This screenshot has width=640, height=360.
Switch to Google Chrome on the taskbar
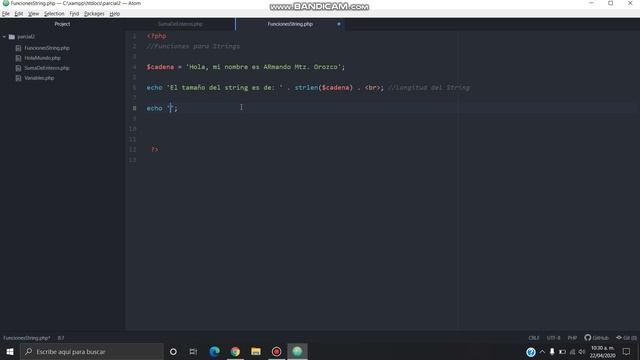click(235, 351)
